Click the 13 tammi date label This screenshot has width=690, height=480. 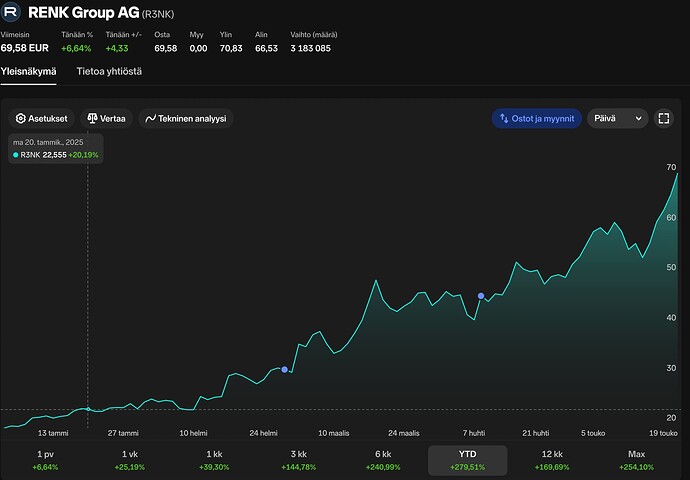pos(53,433)
